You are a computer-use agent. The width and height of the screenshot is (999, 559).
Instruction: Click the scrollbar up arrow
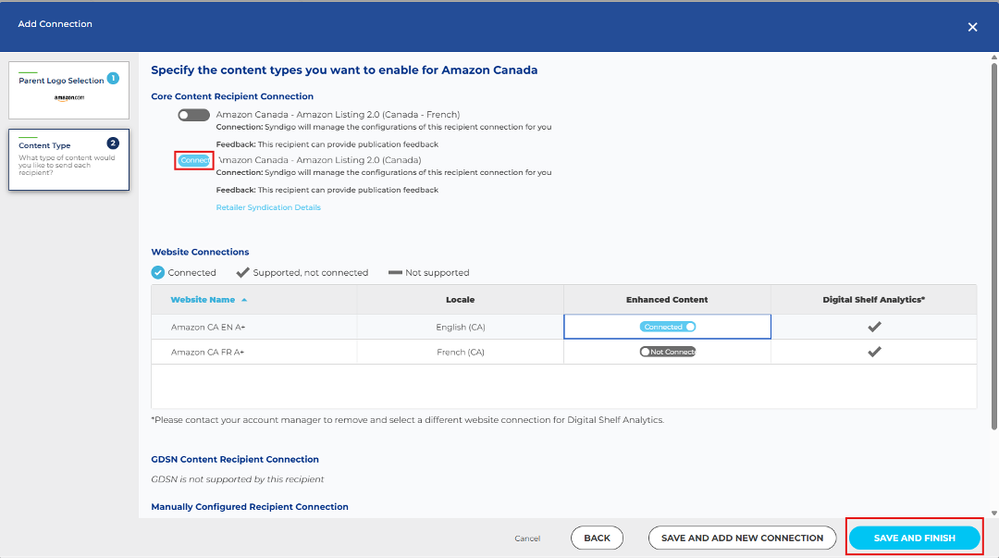point(994,57)
